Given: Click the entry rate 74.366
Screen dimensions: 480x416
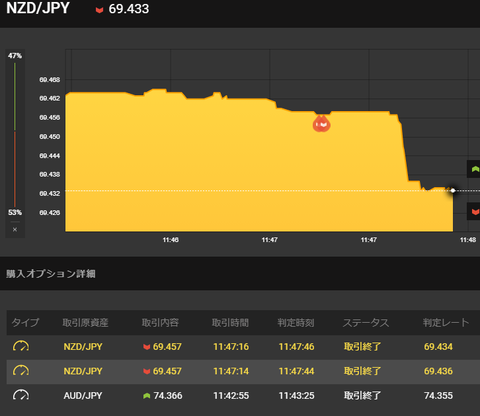Looking at the screenshot, I should 168,396.
